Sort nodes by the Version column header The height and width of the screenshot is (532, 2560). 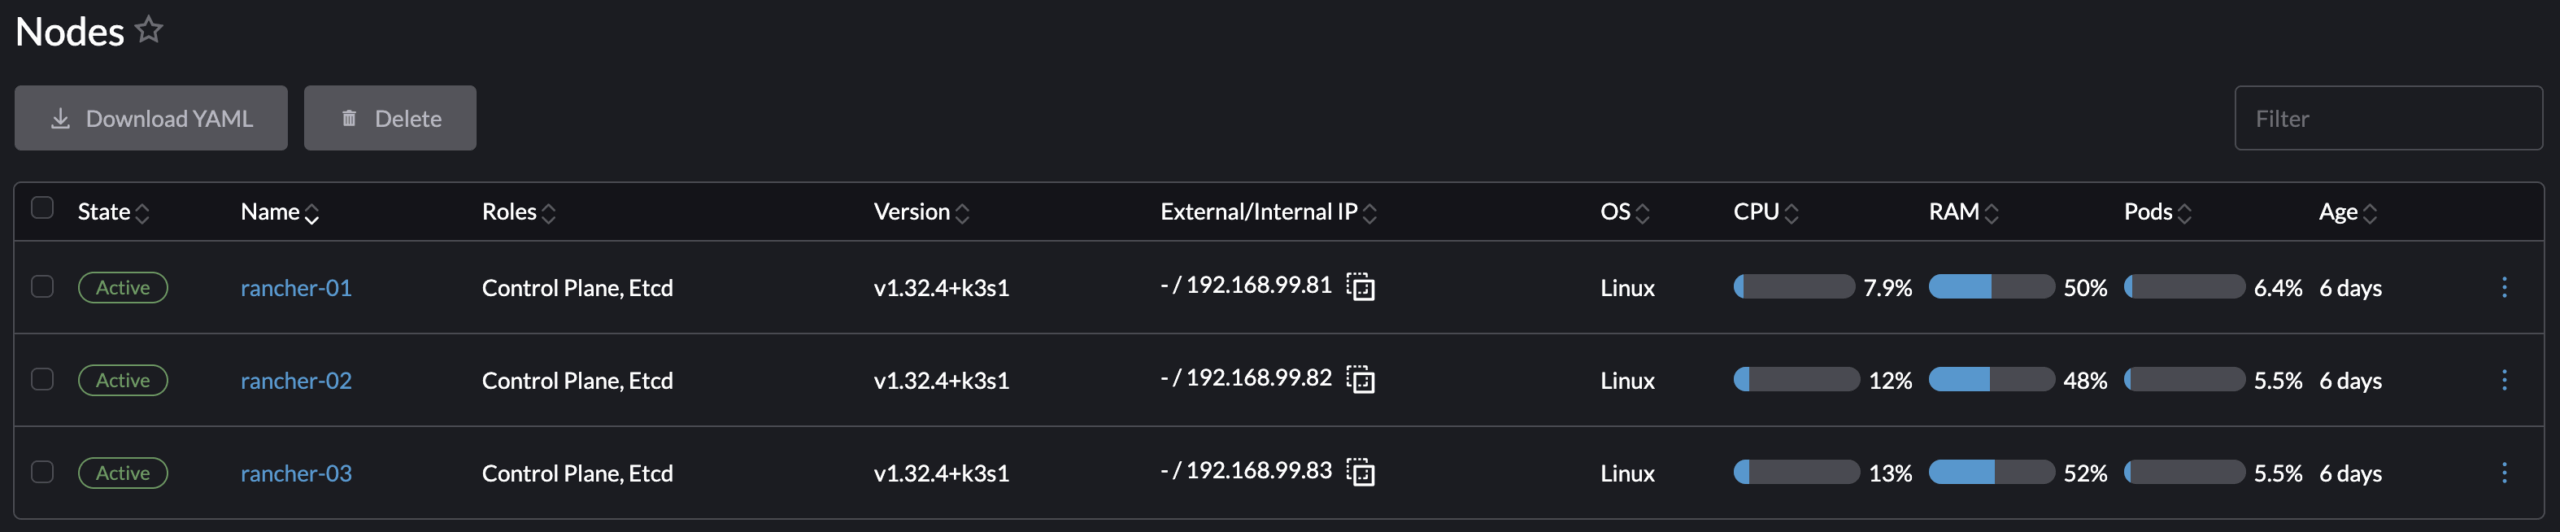[x=921, y=212]
